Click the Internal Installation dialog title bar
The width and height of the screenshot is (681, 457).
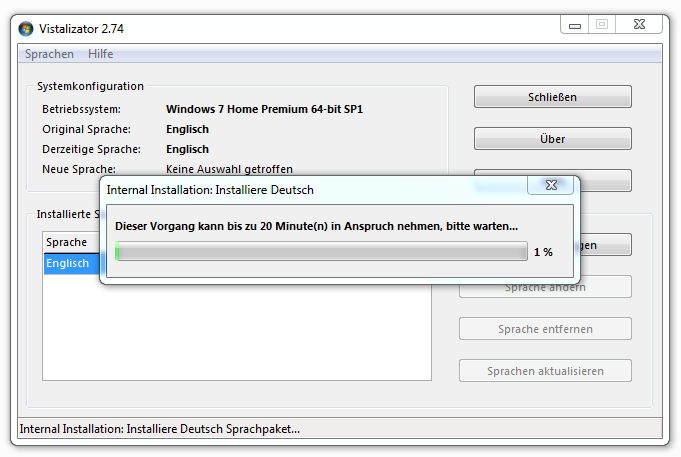(x=300, y=189)
